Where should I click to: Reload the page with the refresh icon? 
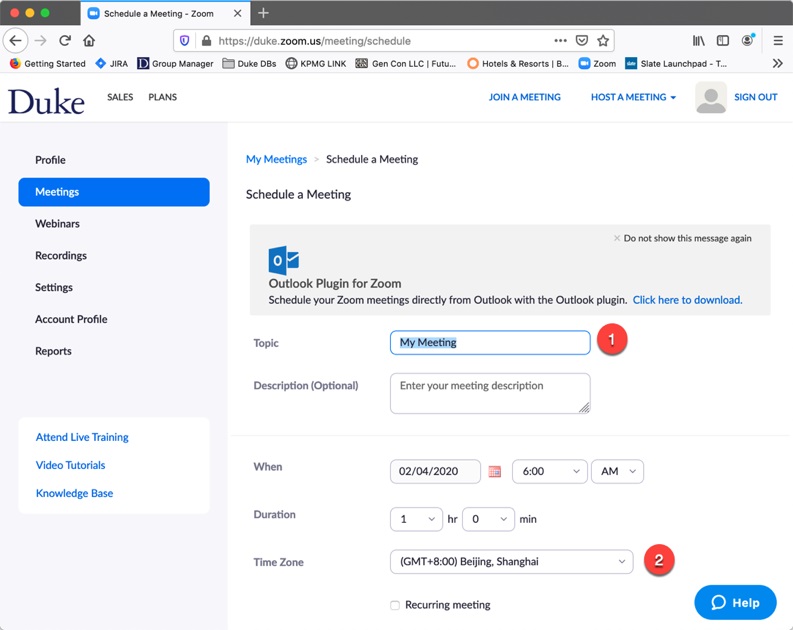pos(65,40)
